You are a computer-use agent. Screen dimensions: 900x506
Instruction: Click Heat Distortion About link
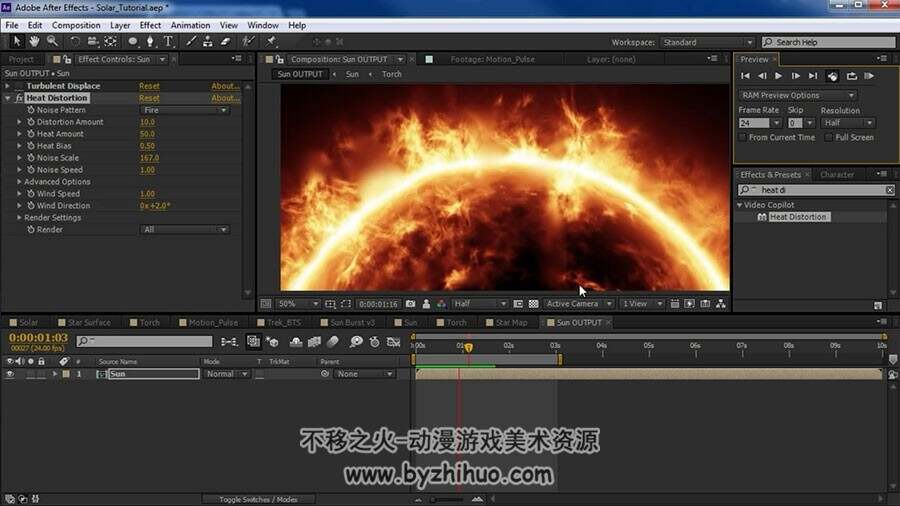pyautogui.click(x=225, y=98)
